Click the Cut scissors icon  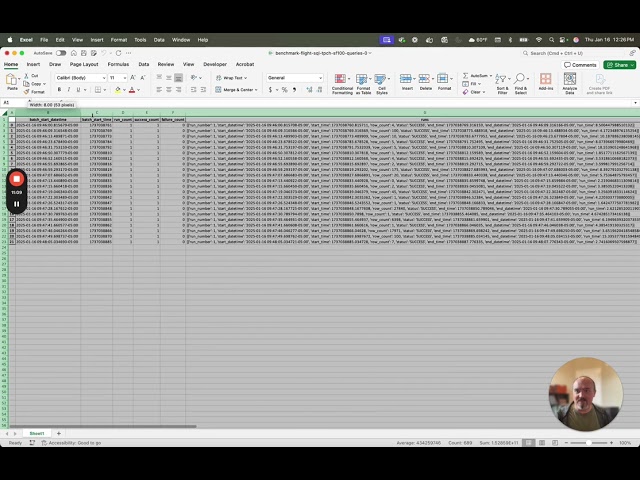point(27,76)
